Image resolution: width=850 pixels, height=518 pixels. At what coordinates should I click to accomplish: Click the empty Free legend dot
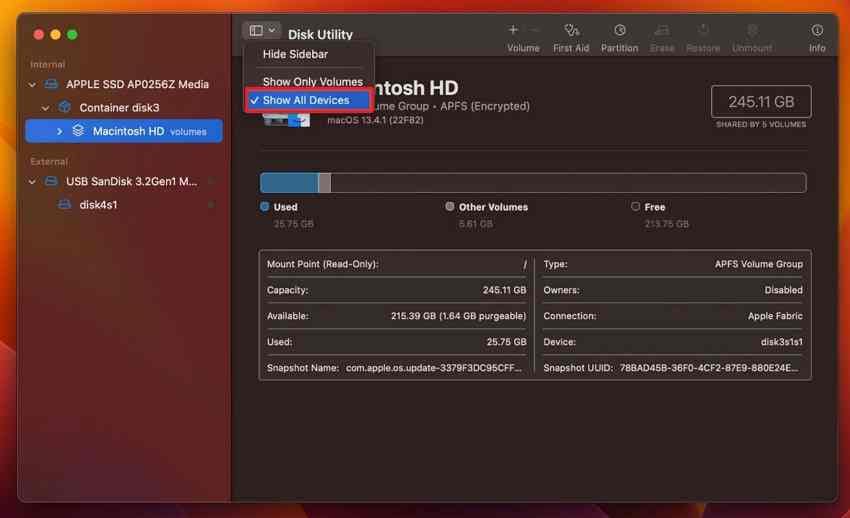[635, 206]
